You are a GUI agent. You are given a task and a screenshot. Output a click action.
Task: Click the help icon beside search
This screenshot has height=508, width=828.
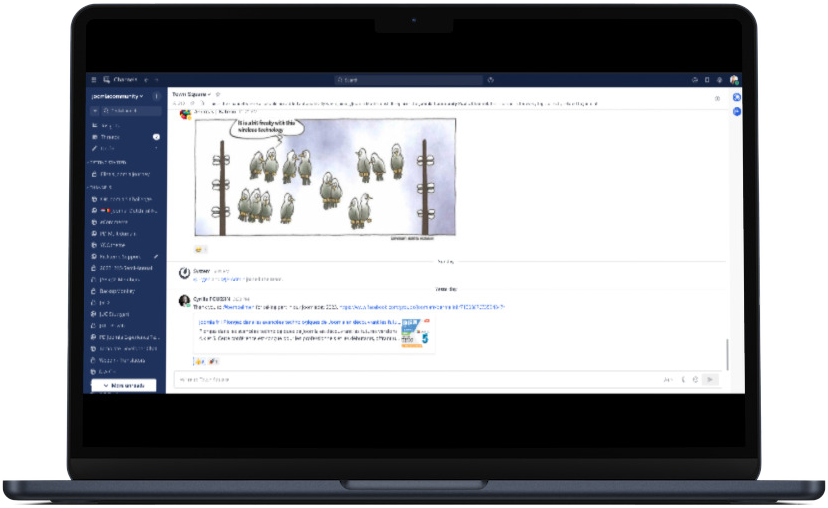pyautogui.click(x=490, y=80)
